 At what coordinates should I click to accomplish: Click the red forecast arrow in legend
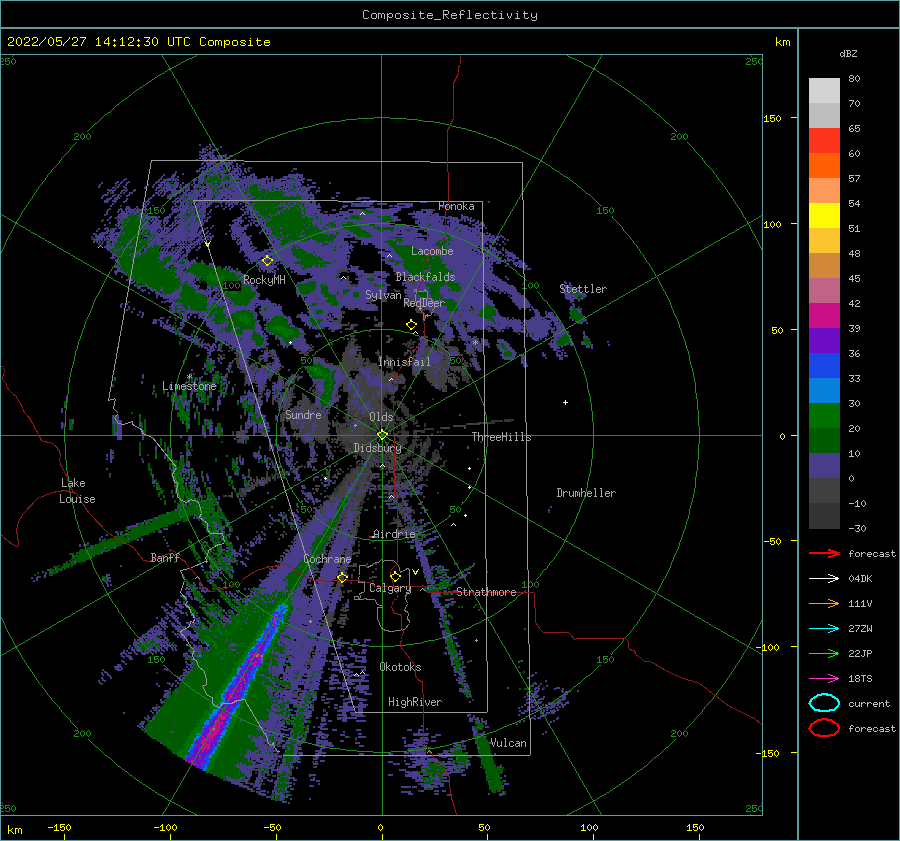(824, 553)
